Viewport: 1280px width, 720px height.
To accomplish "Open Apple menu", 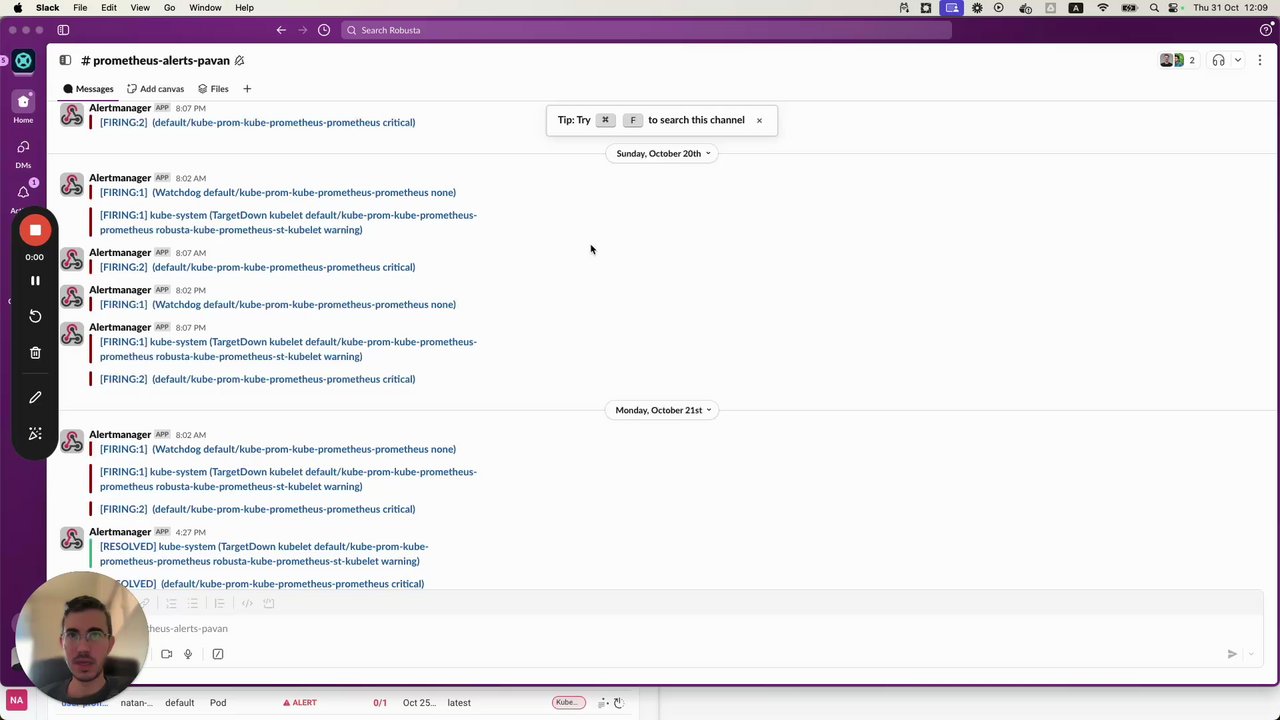I will pos(17,8).
